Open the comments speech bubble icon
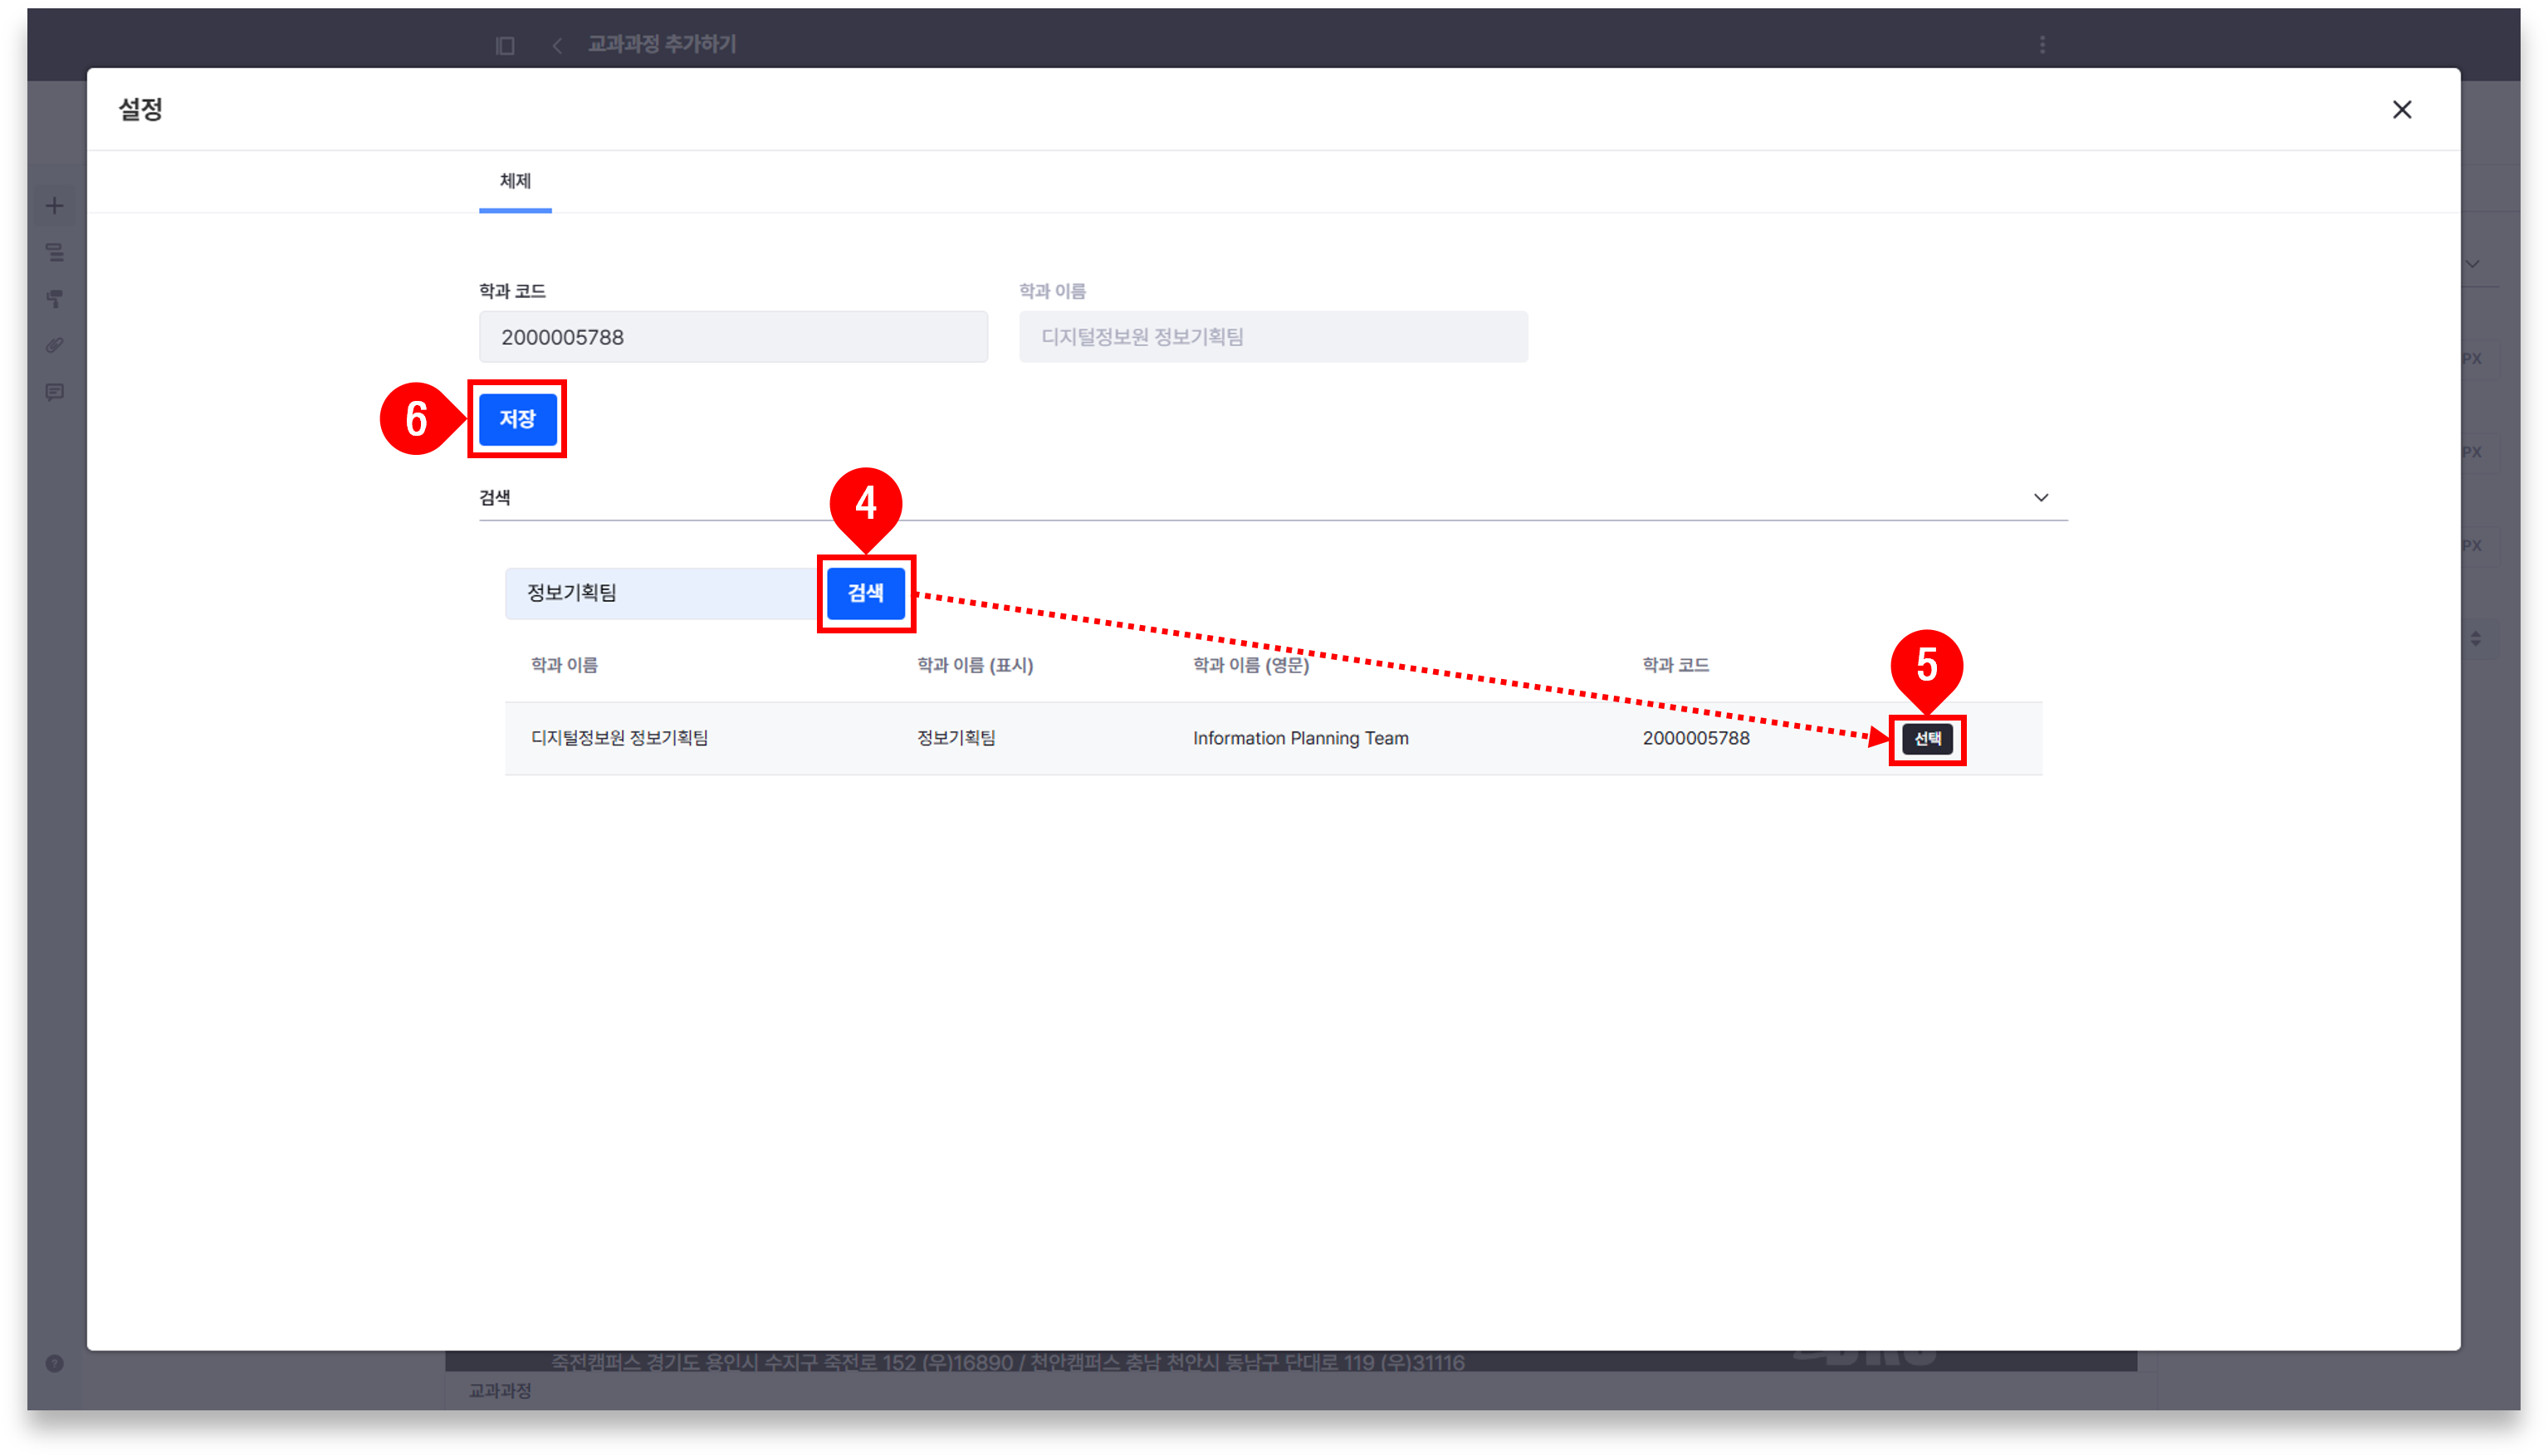 tap(55, 392)
